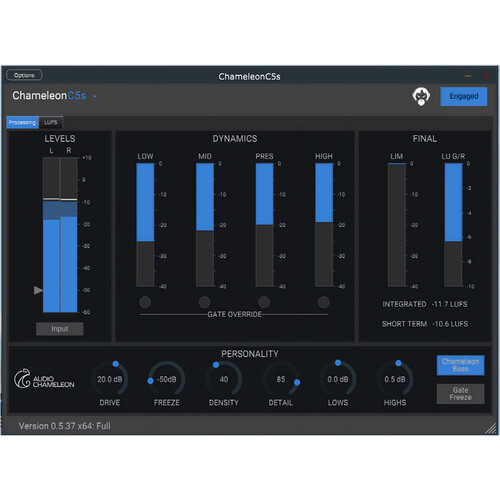Toggle the PRES band gate override
500x500 pixels.
click(264, 302)
